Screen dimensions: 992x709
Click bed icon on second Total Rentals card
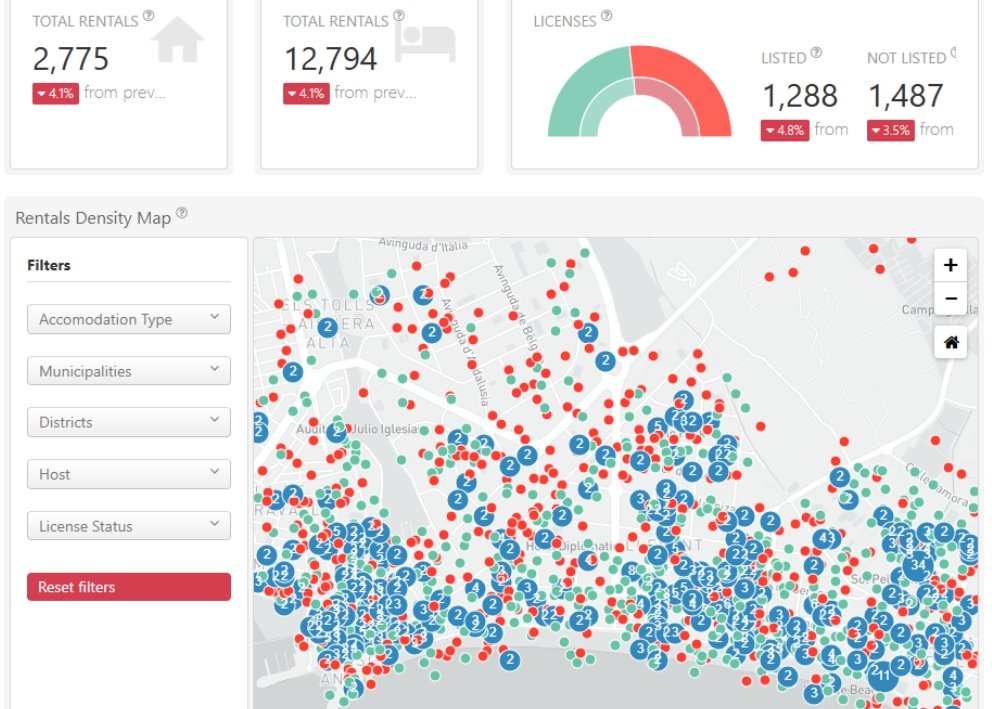coord(426,42)
